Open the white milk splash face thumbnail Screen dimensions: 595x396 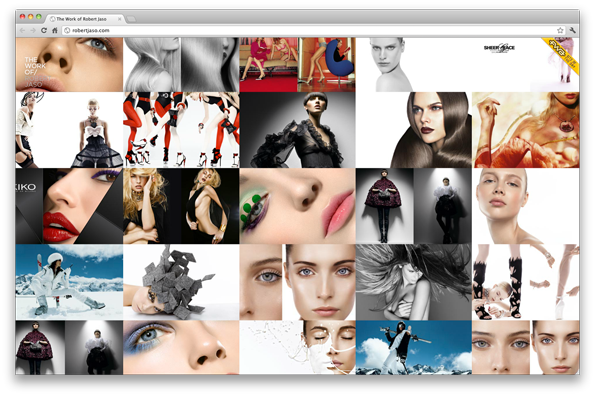pos(298,347)
